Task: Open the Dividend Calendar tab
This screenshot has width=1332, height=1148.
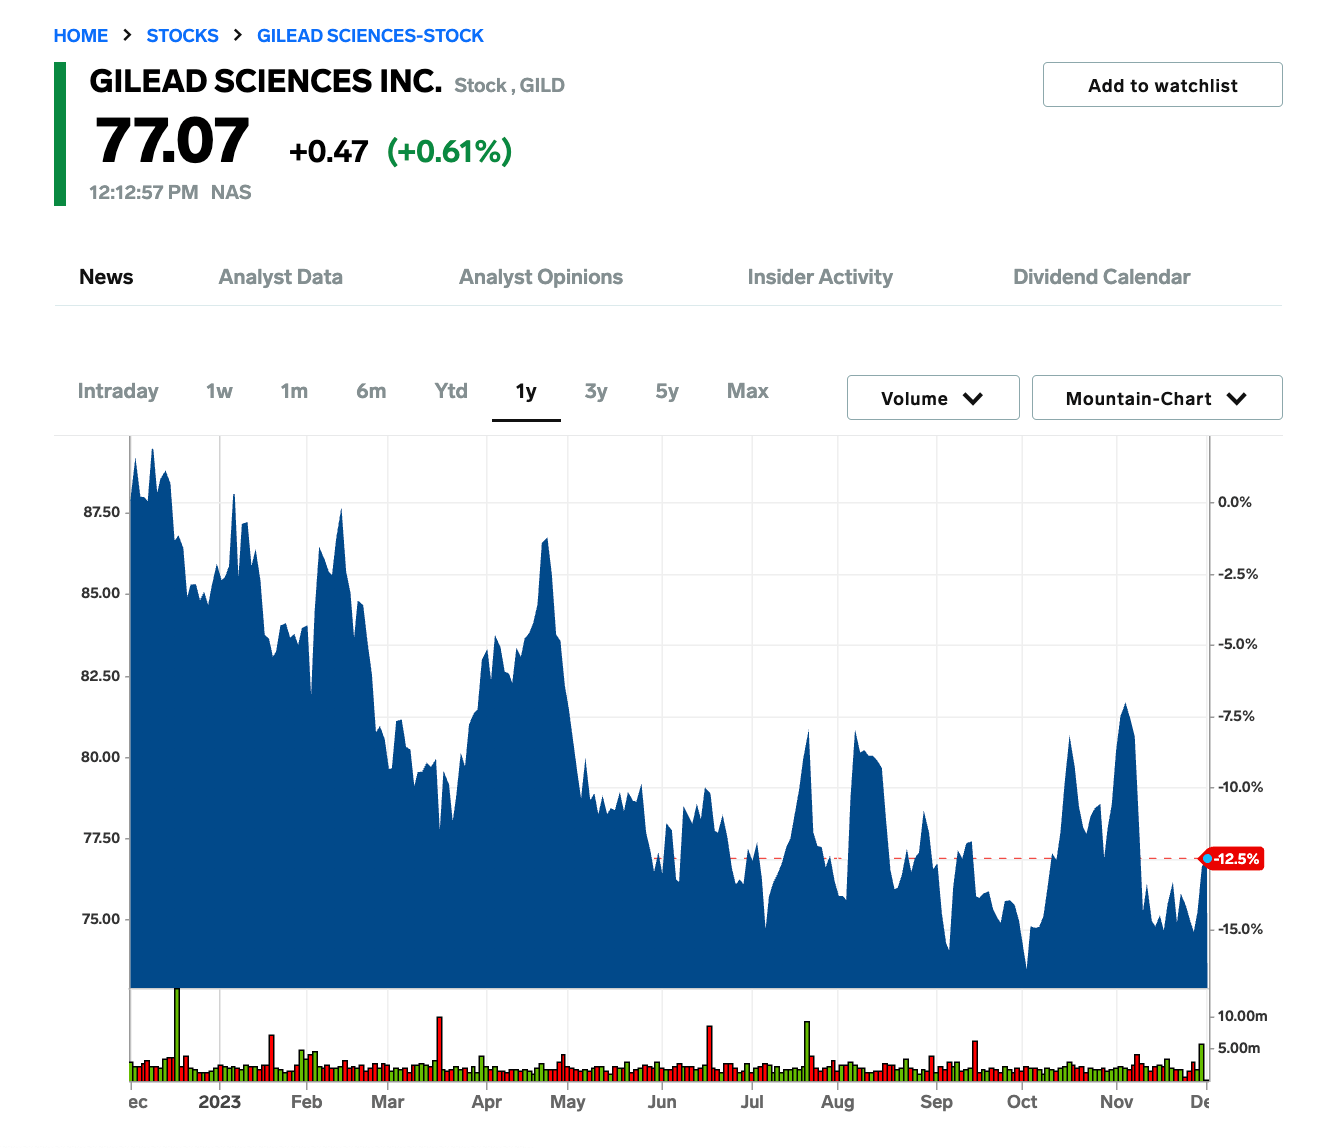Action: 1102,277
